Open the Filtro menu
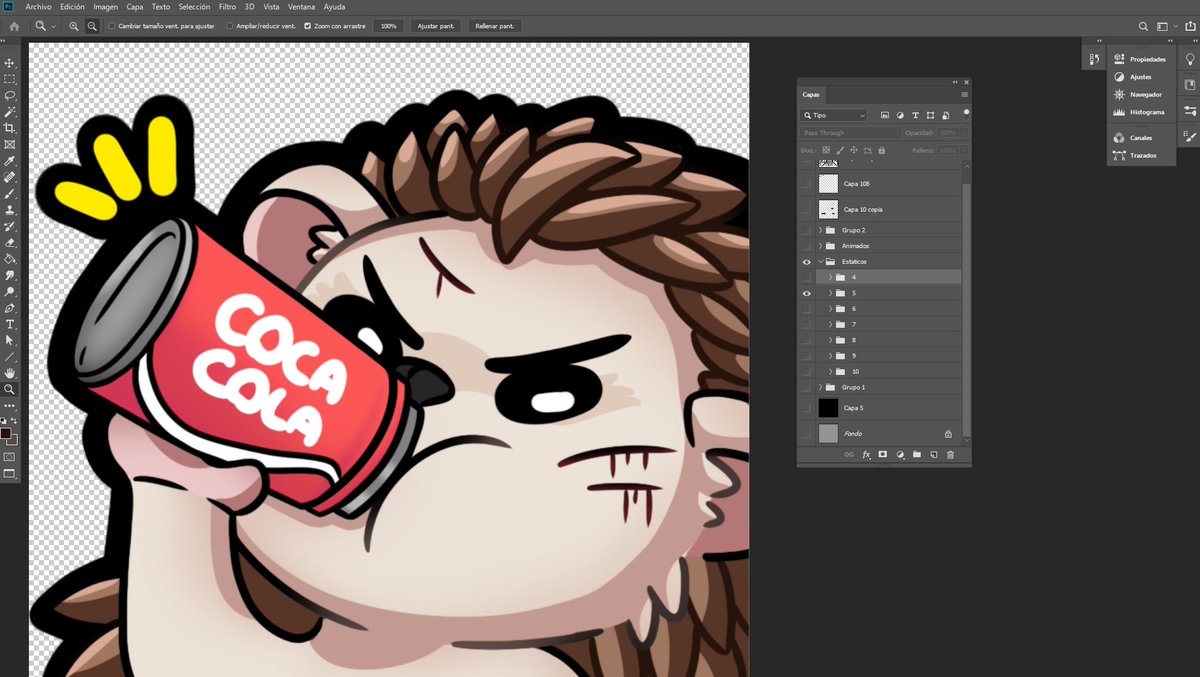 (x=227, y=6)
